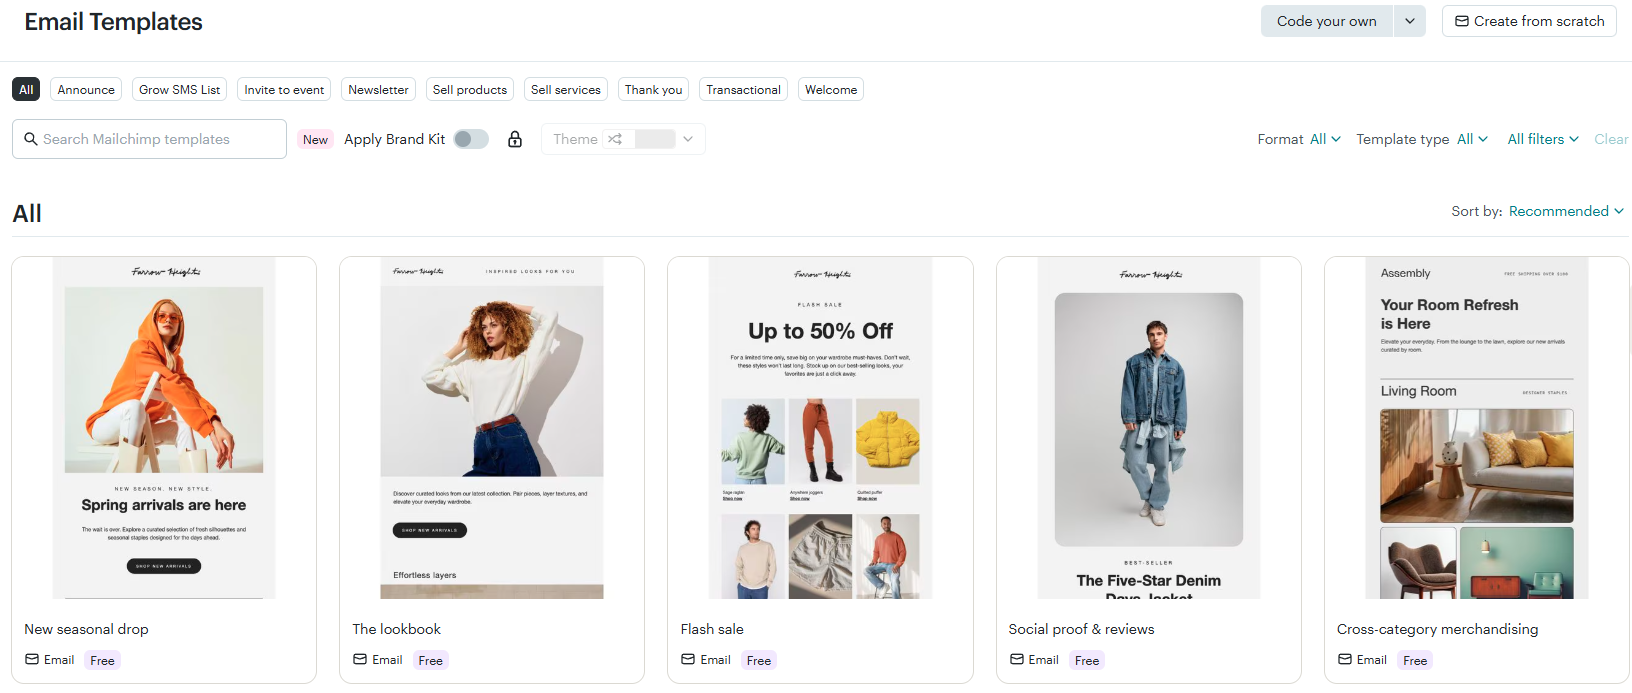Expand the All filters menu
Viewport: 1632px width, 693px height.
(1543, 139)
